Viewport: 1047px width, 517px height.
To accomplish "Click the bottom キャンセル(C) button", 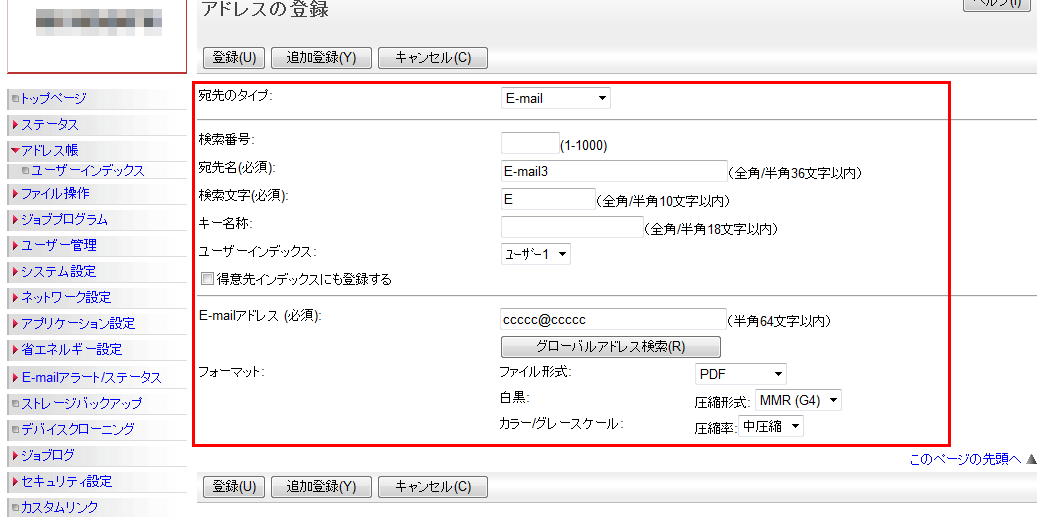I will tap(432, 487).
